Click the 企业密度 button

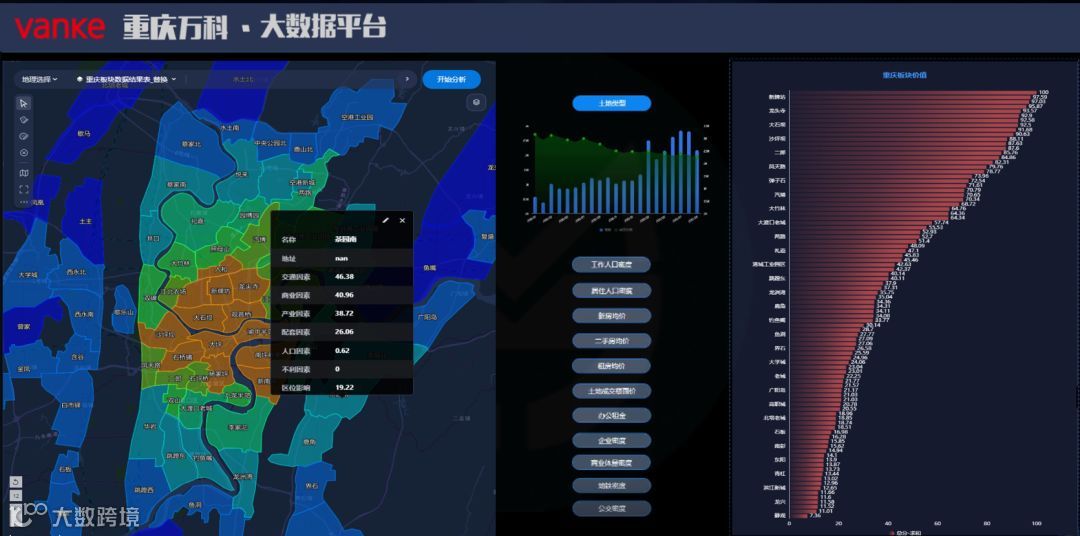(x=612, y=440)
